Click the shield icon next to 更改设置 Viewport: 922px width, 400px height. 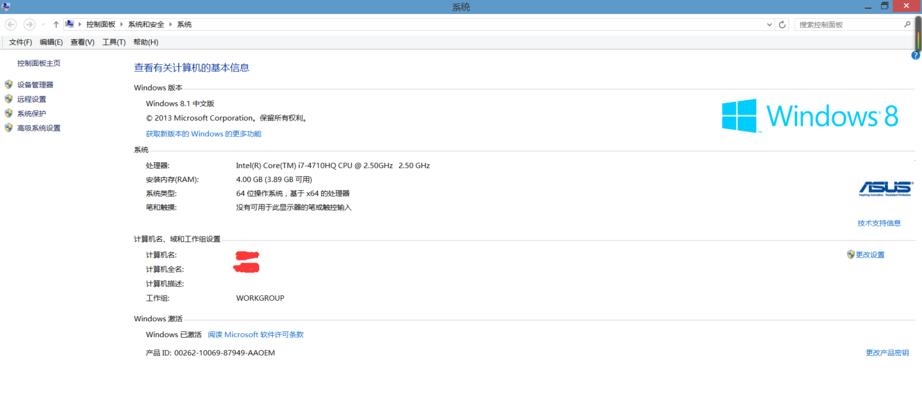click(x=850, y=255)
